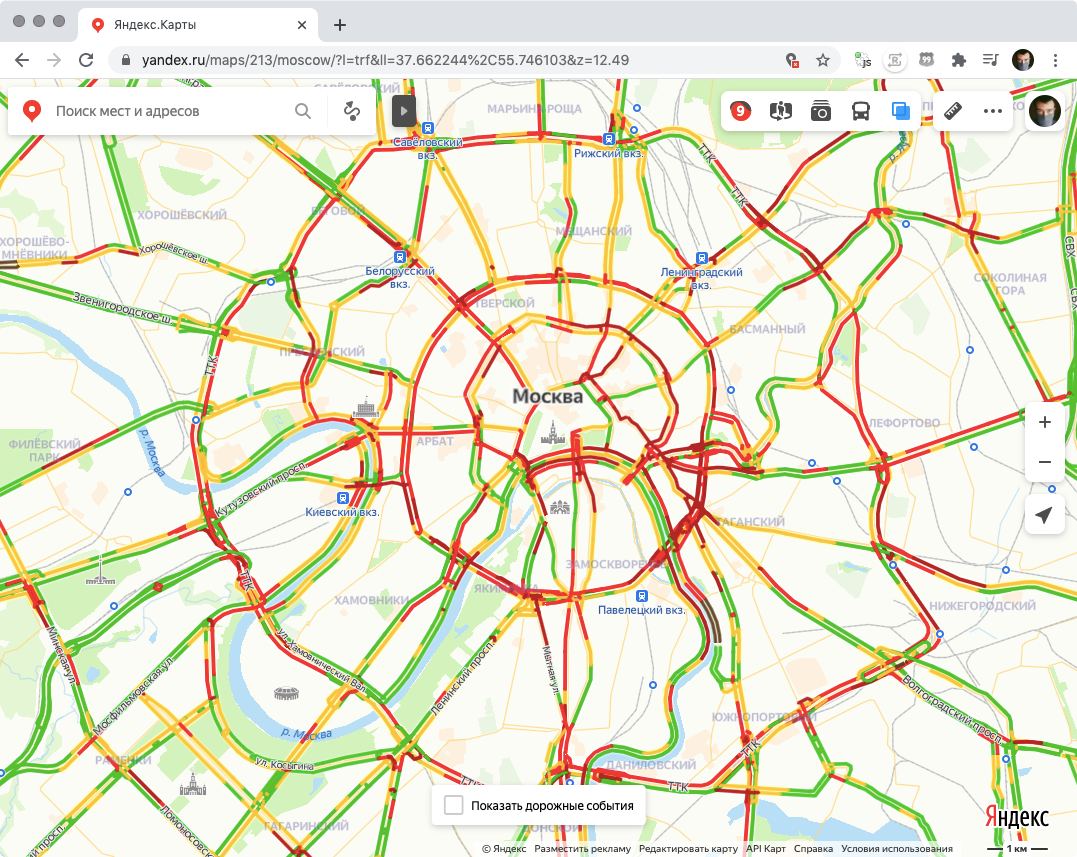Click the Белорусский вкз. station marker
The height and width of the screenshot is (857, 1077).
(x=400, y=257)
